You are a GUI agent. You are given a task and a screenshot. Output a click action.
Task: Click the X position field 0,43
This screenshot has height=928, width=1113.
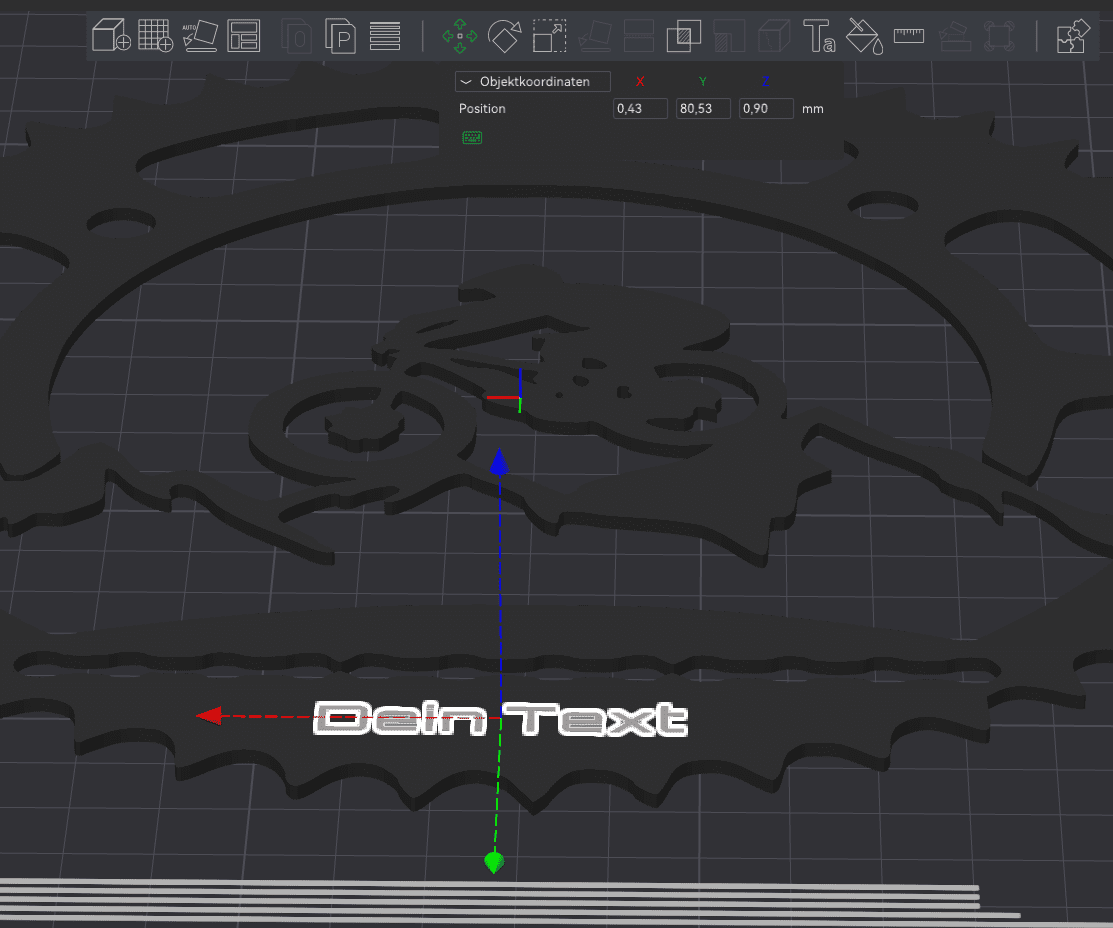point(640,109)
